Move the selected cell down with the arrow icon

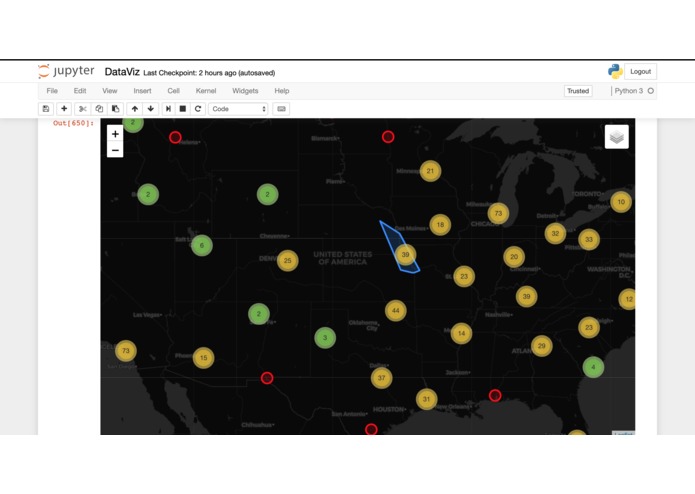(x=151, y=109)
